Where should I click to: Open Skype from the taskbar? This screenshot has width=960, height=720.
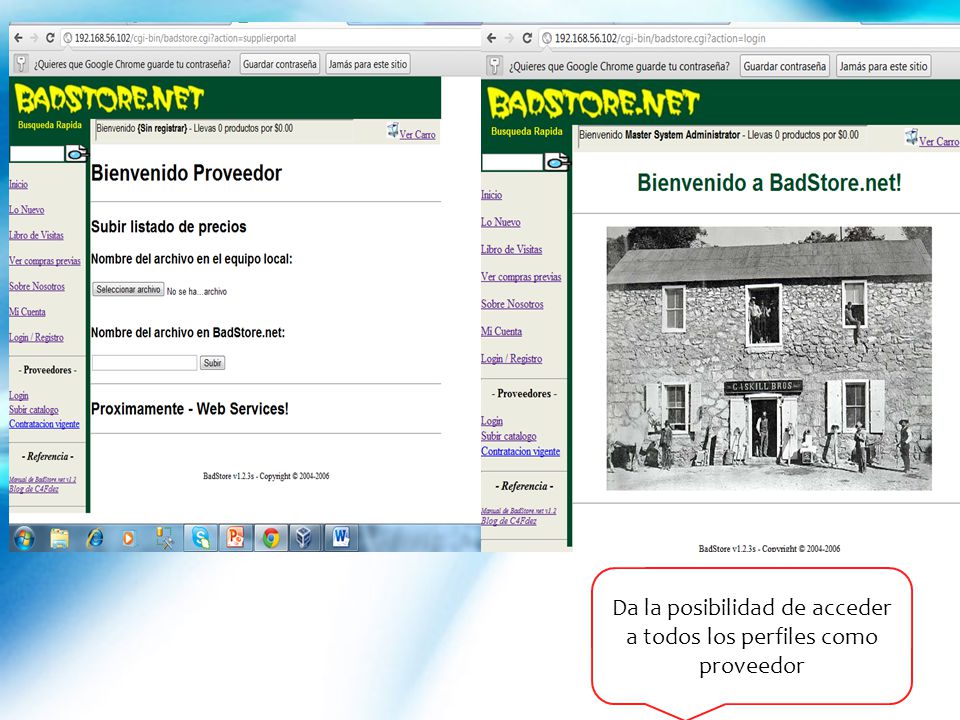[x=200, y=538]
